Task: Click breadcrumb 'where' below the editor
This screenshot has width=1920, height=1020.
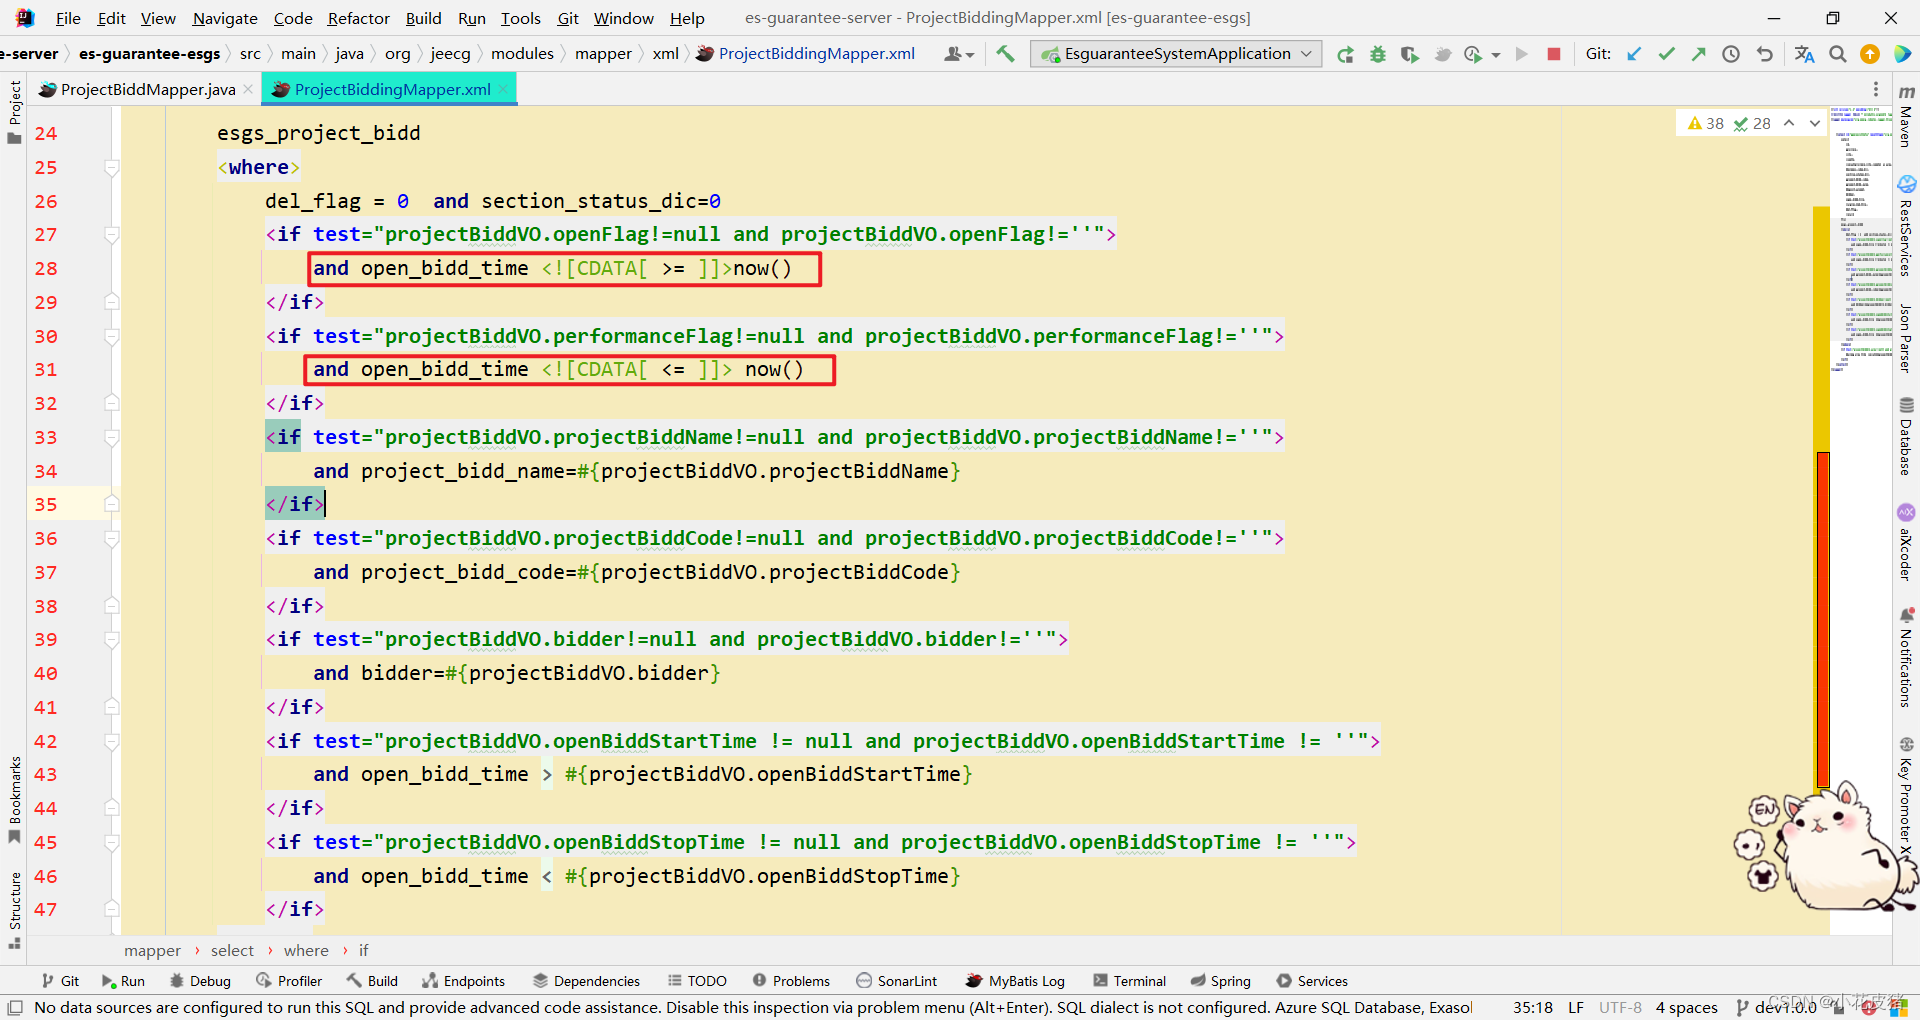Action: coord(306,950)
